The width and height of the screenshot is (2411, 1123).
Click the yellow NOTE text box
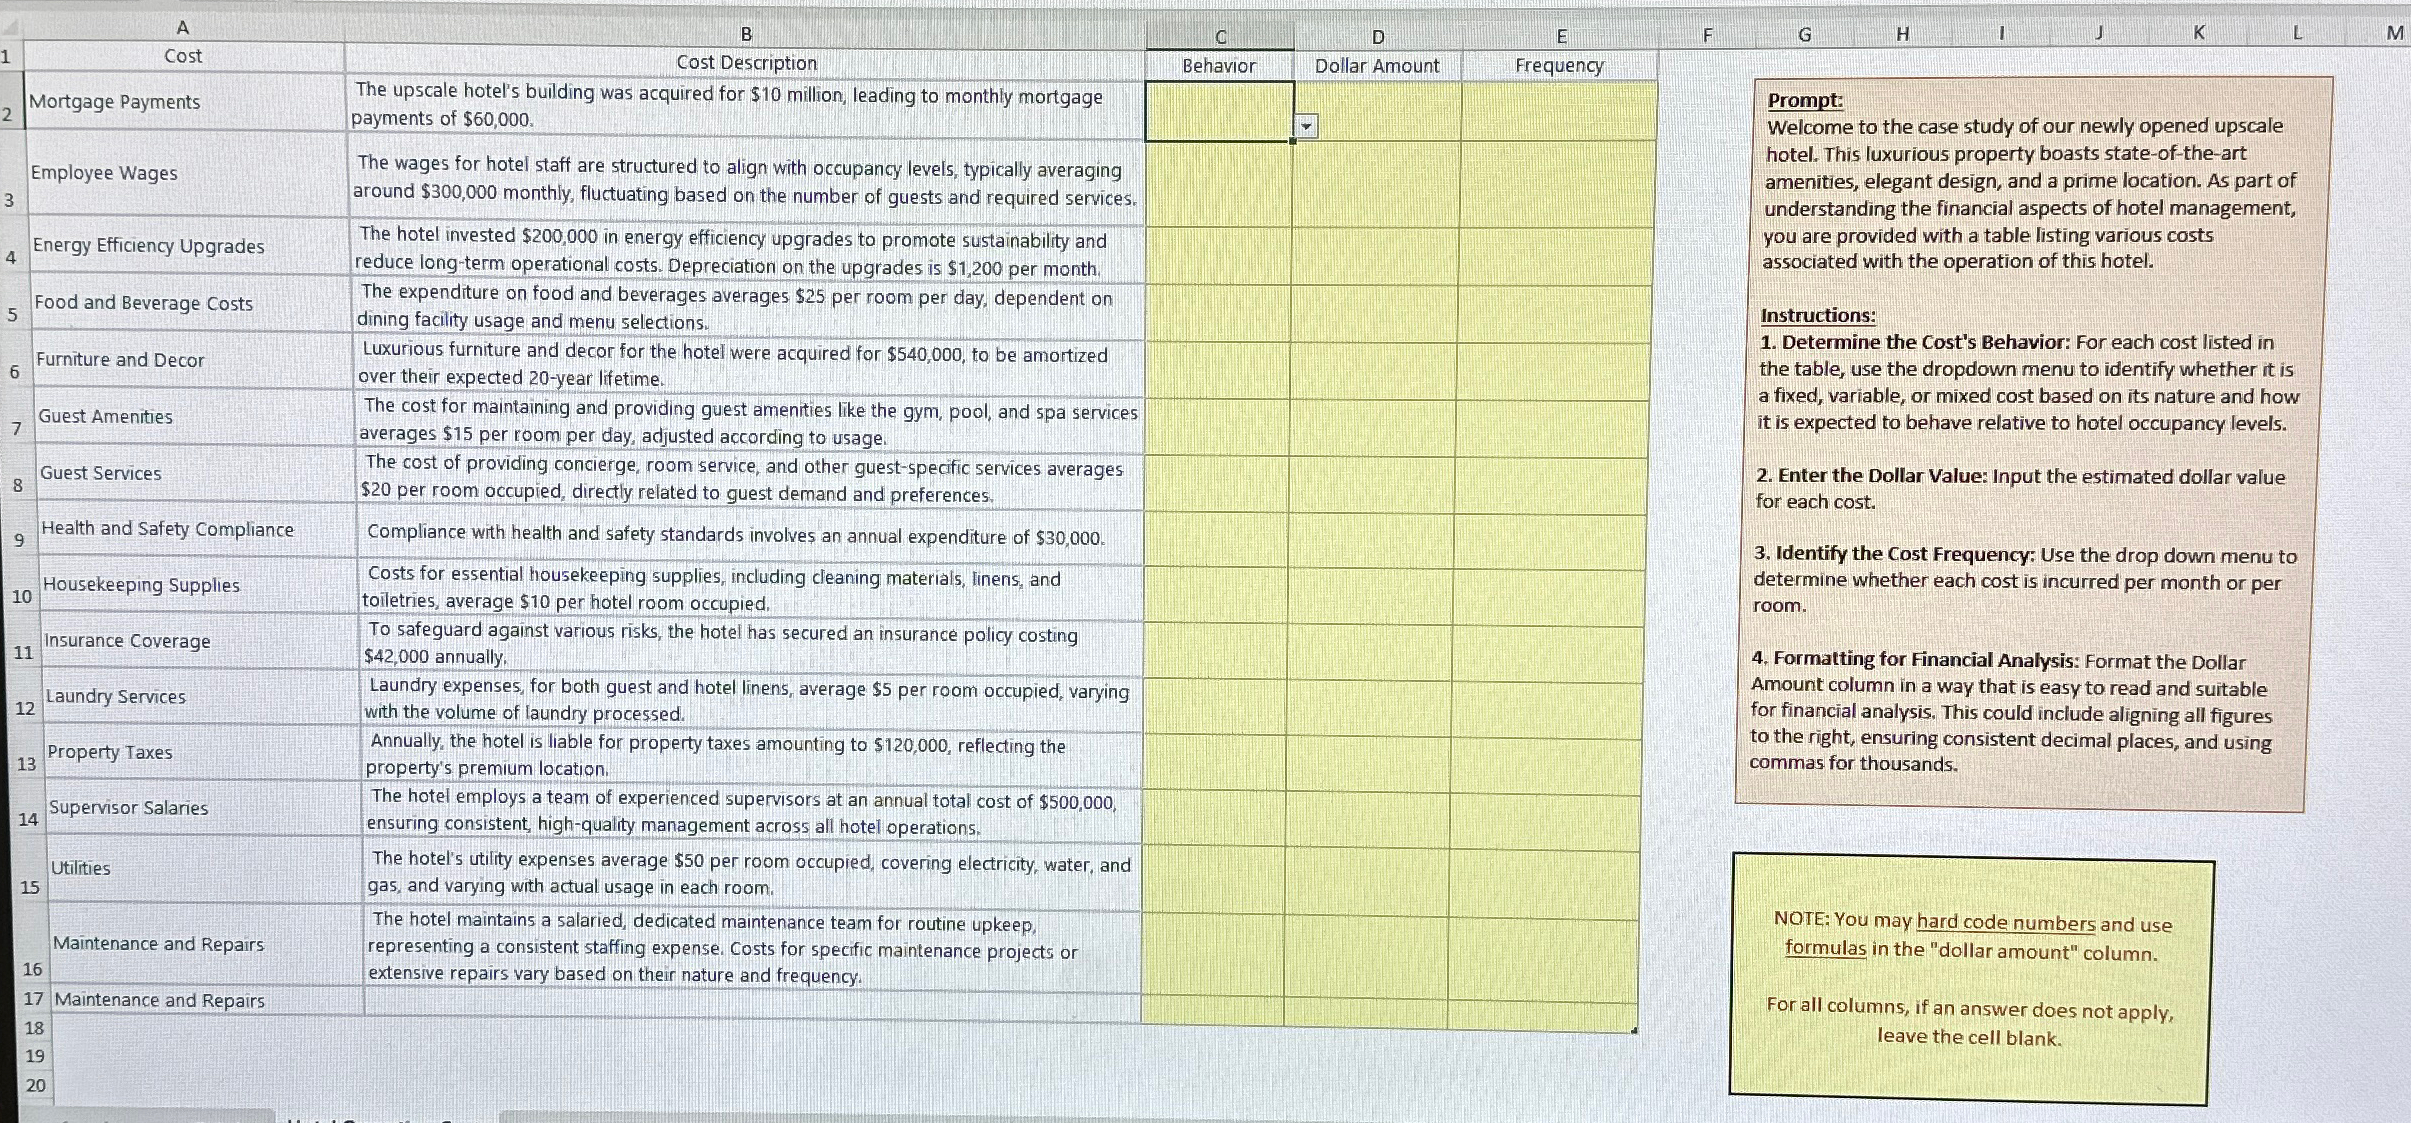tap(1970, 978)
